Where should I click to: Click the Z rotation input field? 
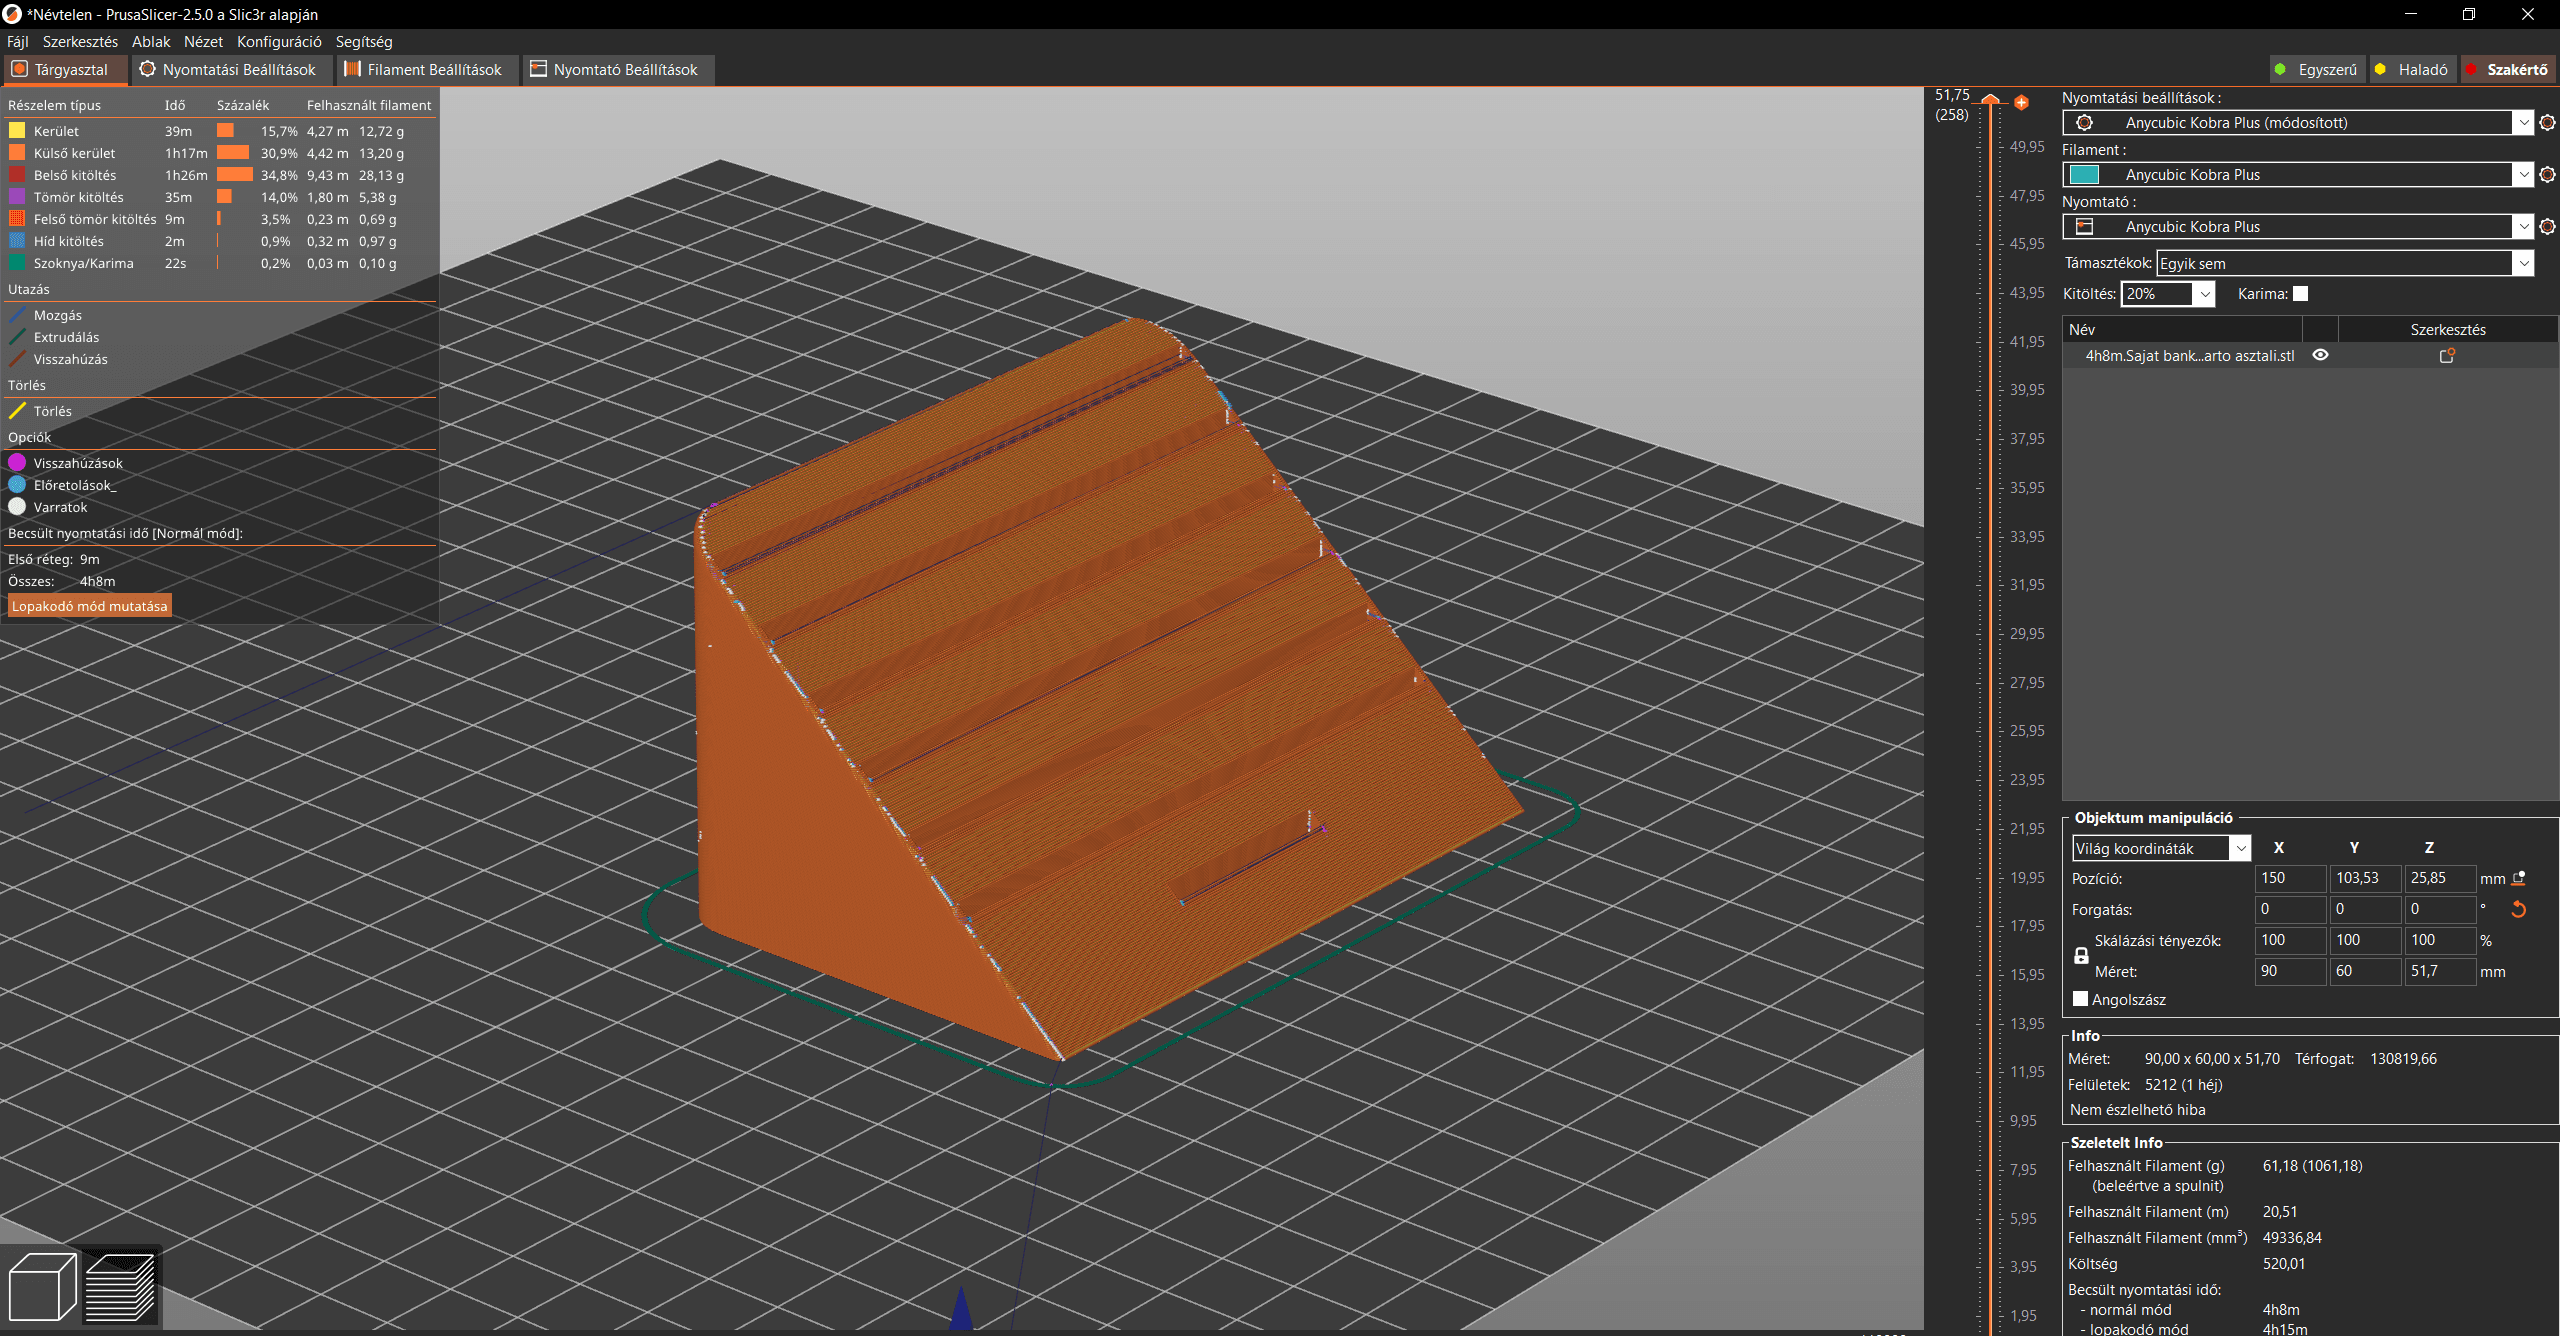(x=2440, y=909)
